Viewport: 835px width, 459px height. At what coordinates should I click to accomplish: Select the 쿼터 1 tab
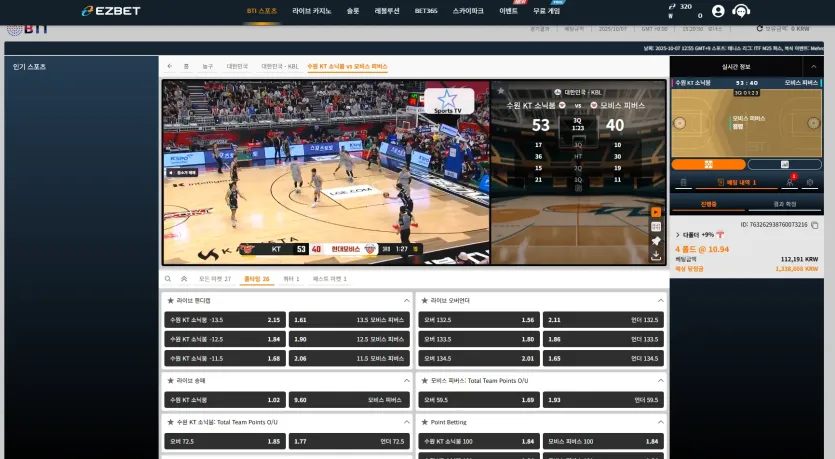(x=291, y=279)
